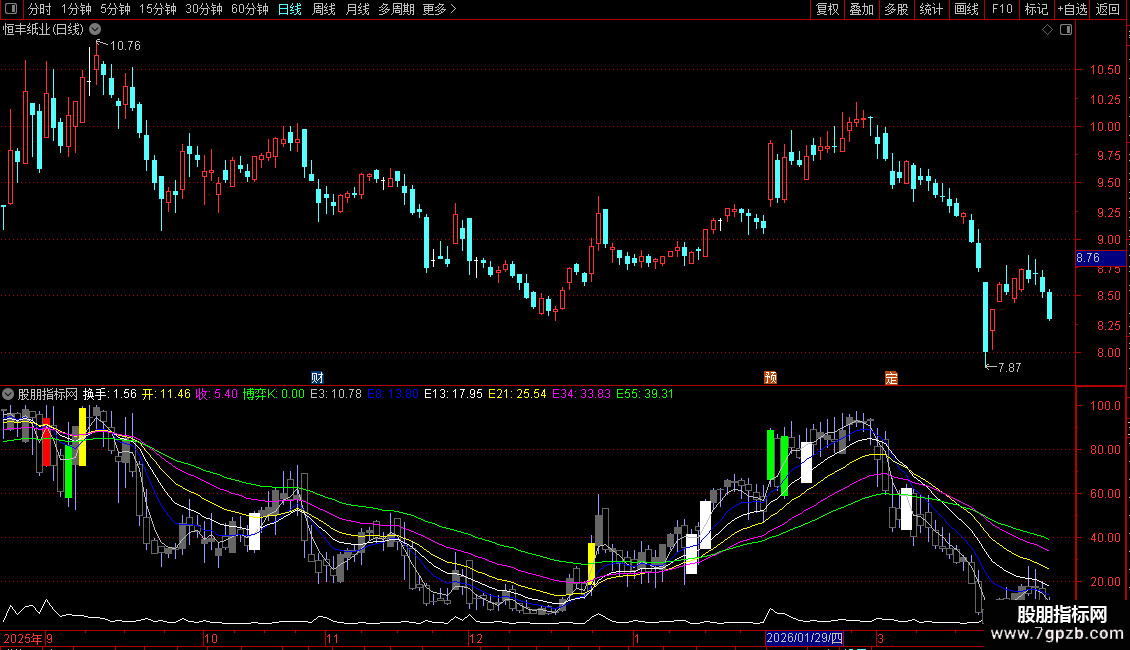The width and height of the screenshot is (1130, 650).
Task: Click the 定 marker icon on the timeline
Action: (x=891, y=378)
